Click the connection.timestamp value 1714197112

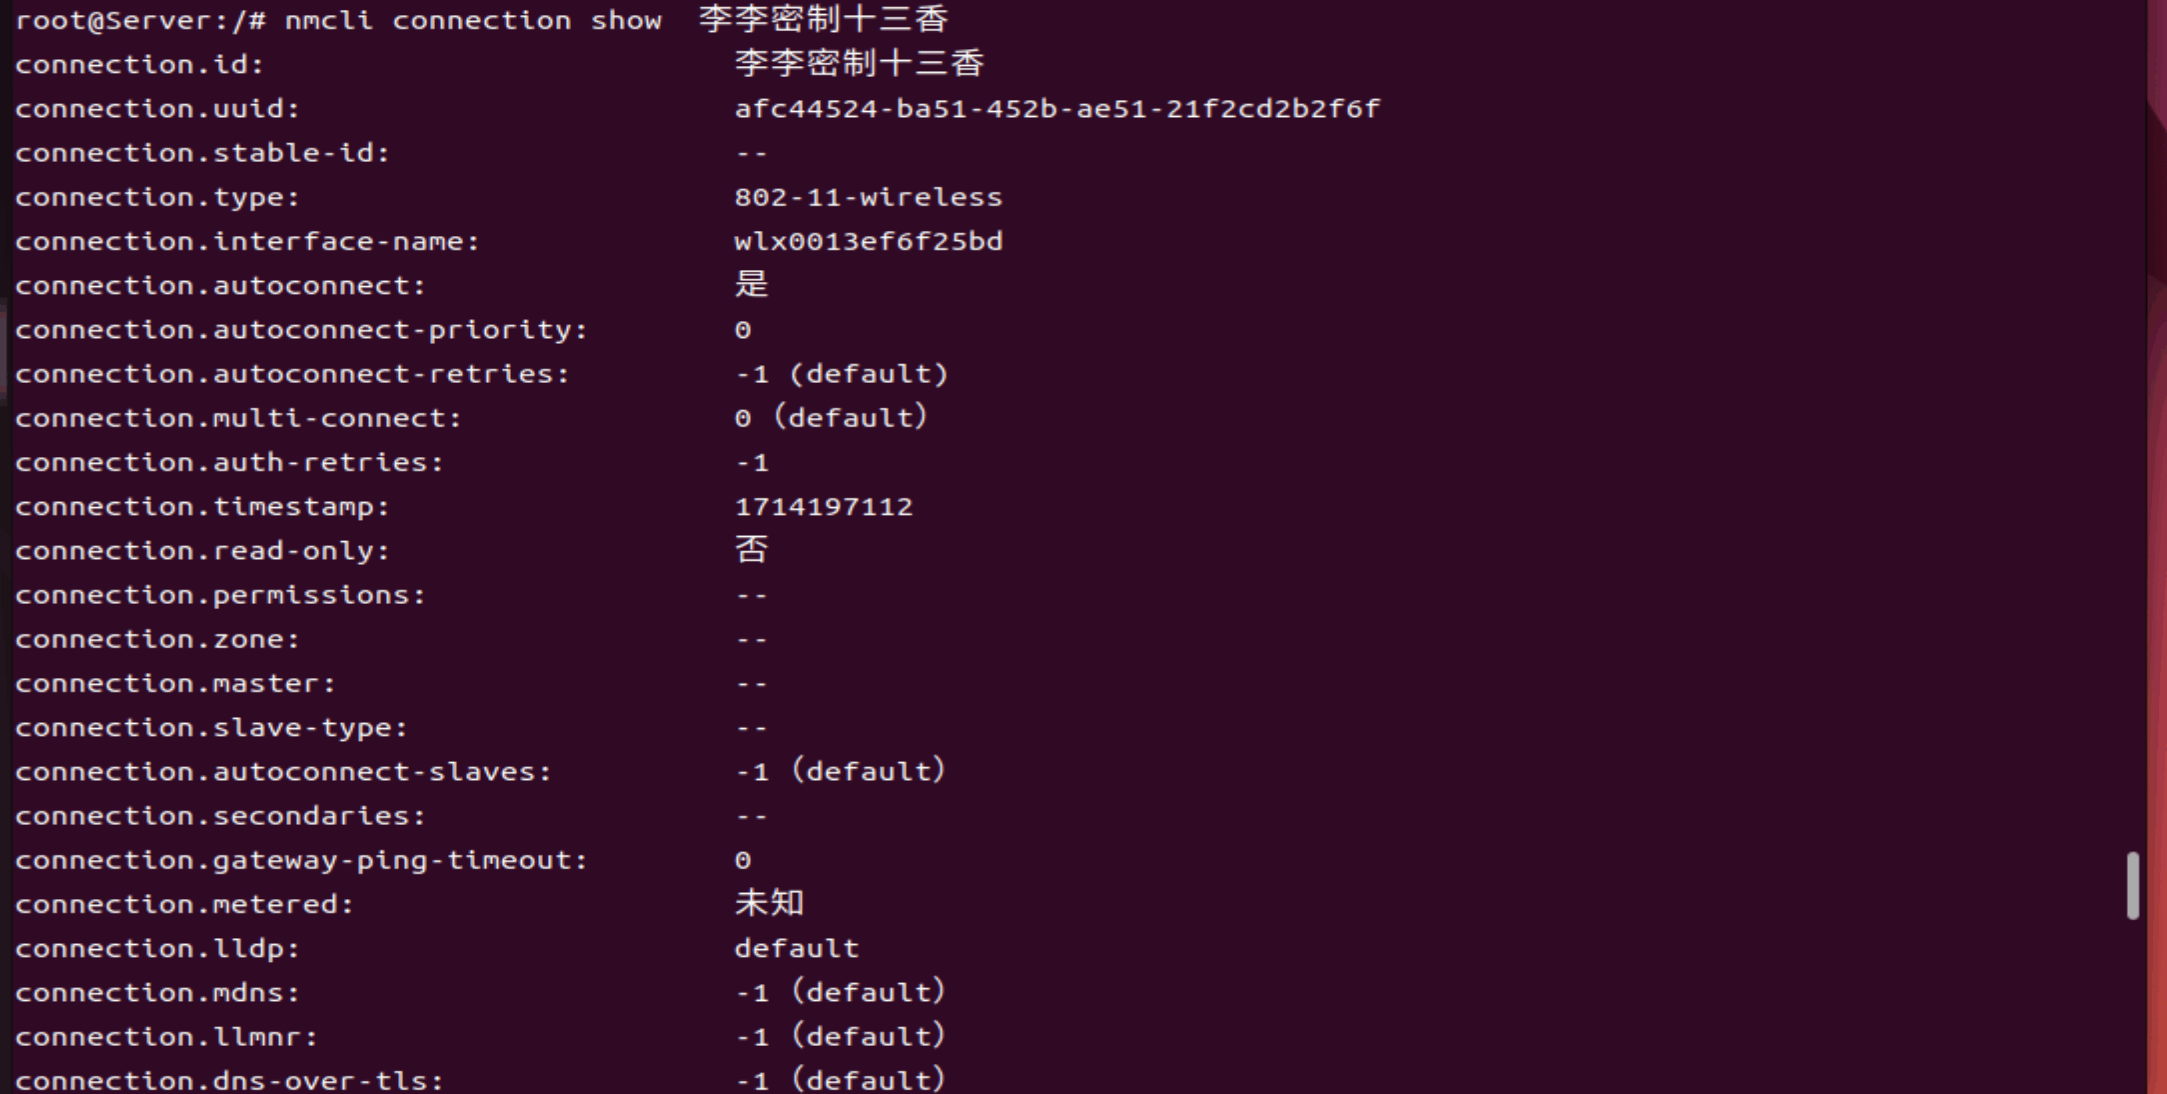pos(823,506)
